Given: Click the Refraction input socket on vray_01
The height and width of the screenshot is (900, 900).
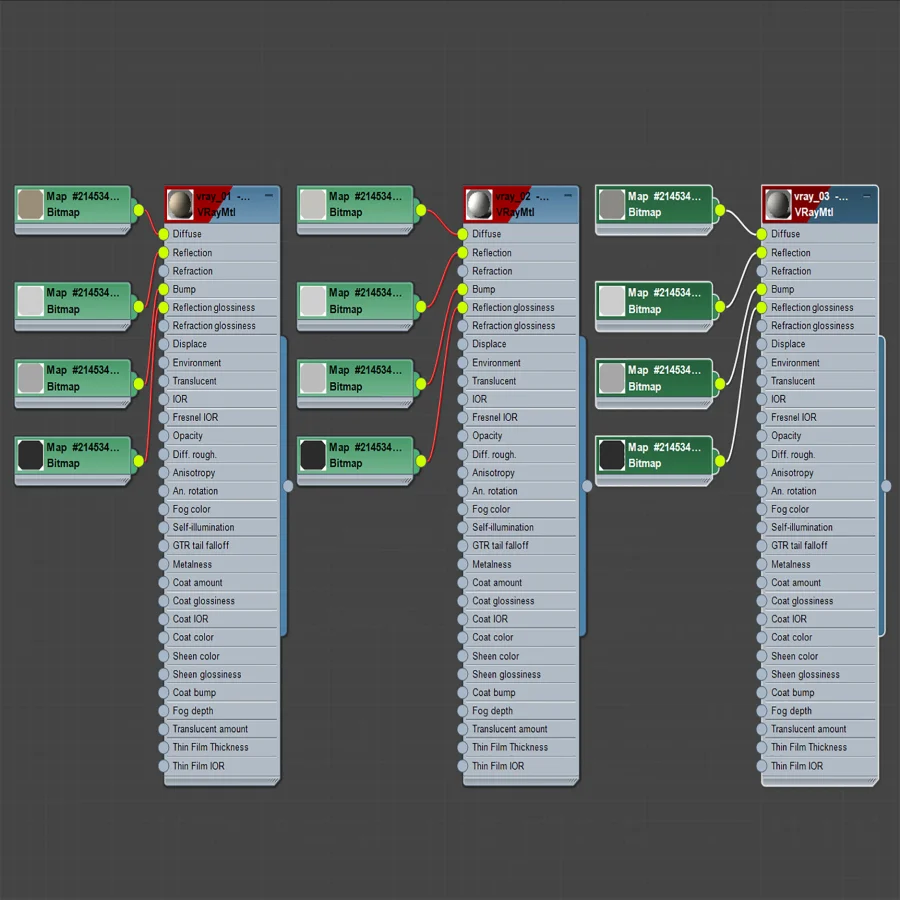Looking at the screenshot, I should (x=164, y=271).
